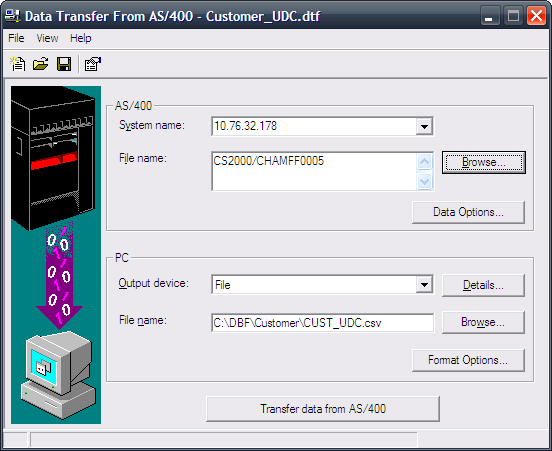Open output device Details
Viewport: 552px width, 451px height.
(483, 285)
